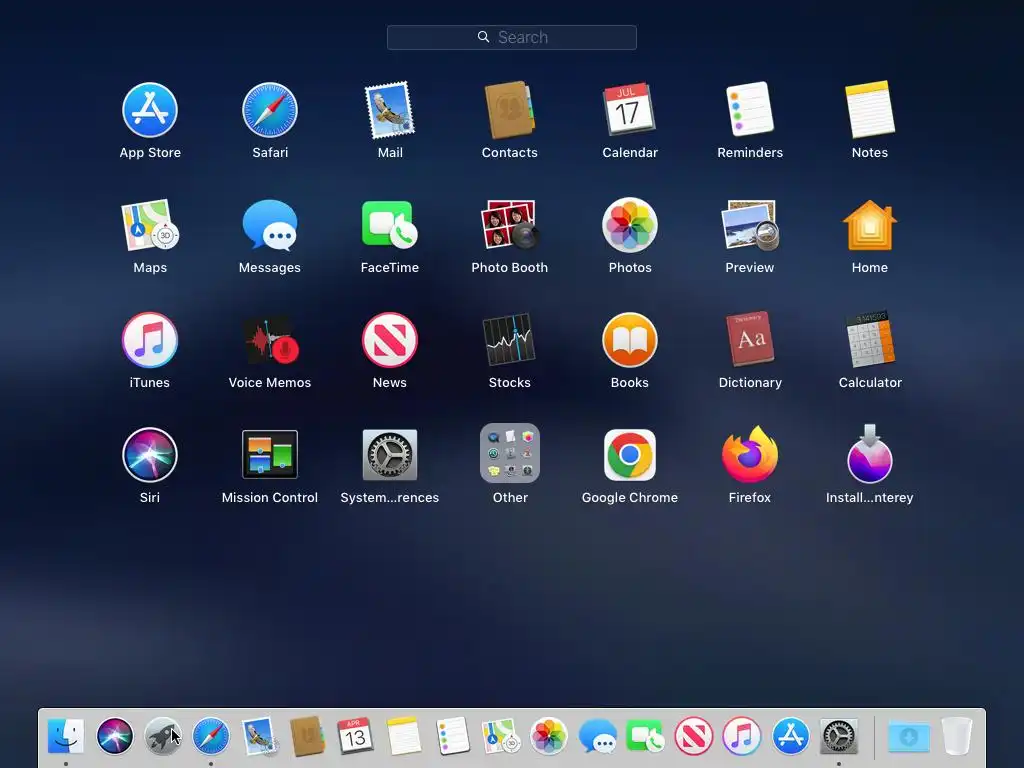Open Mission Control app
Screen dimensions: 1024x768
pos(270,455)
